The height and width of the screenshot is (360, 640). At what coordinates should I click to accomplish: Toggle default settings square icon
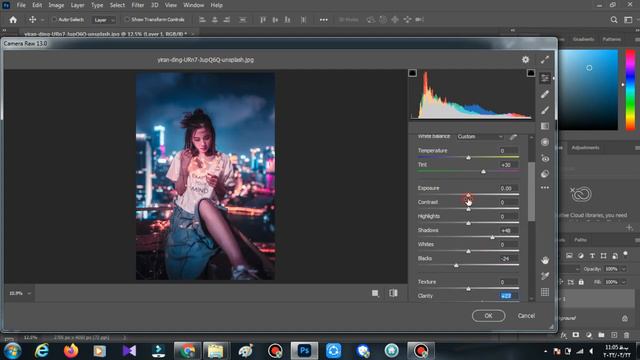click(375, 293)
